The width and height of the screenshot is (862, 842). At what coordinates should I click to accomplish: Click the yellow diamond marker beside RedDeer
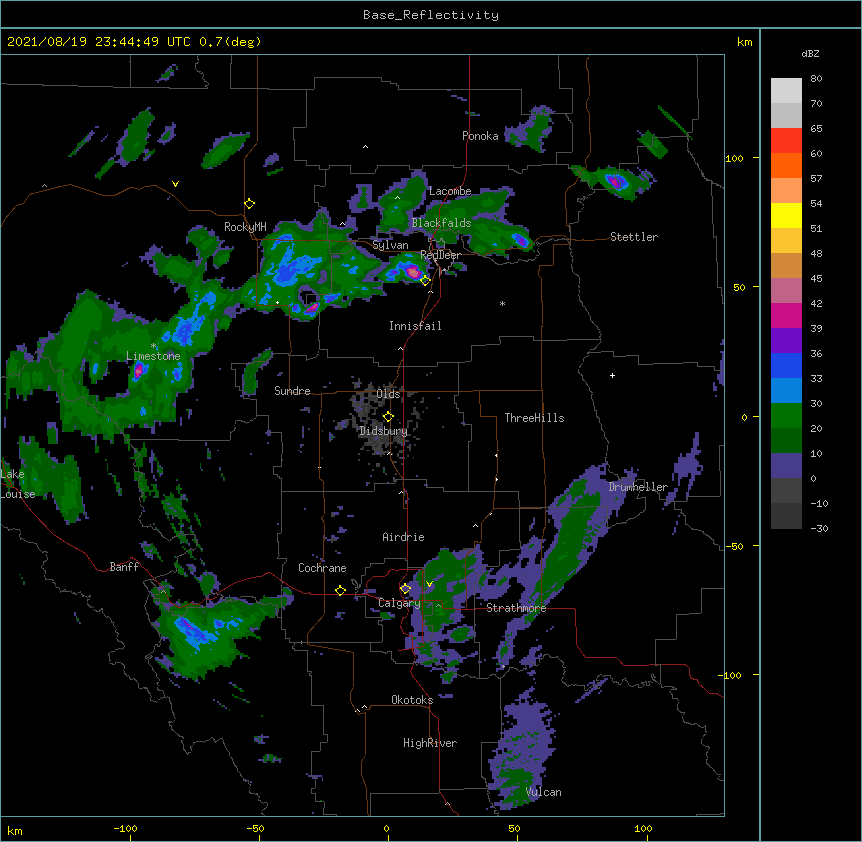coord(425,281)
